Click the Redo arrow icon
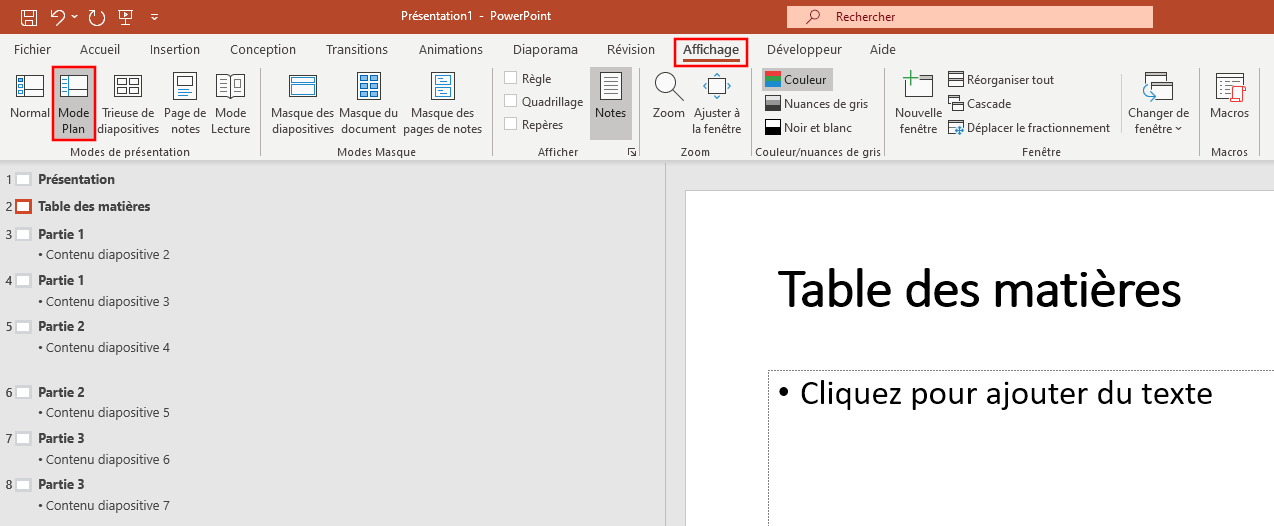The width and height of the screenshot is (1274, 526). click(97, 17)
